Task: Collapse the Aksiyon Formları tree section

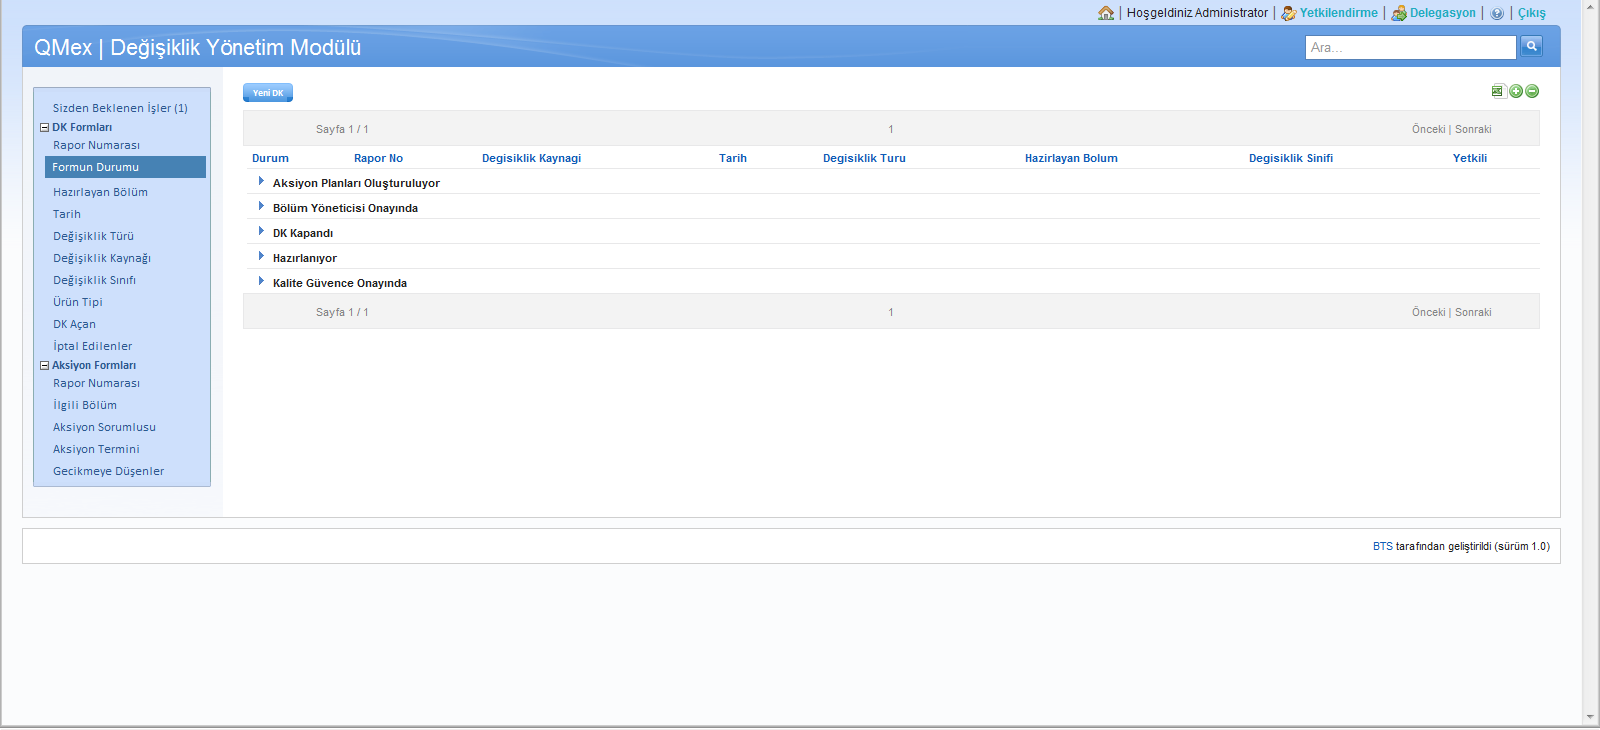Action: coord(44,365)
